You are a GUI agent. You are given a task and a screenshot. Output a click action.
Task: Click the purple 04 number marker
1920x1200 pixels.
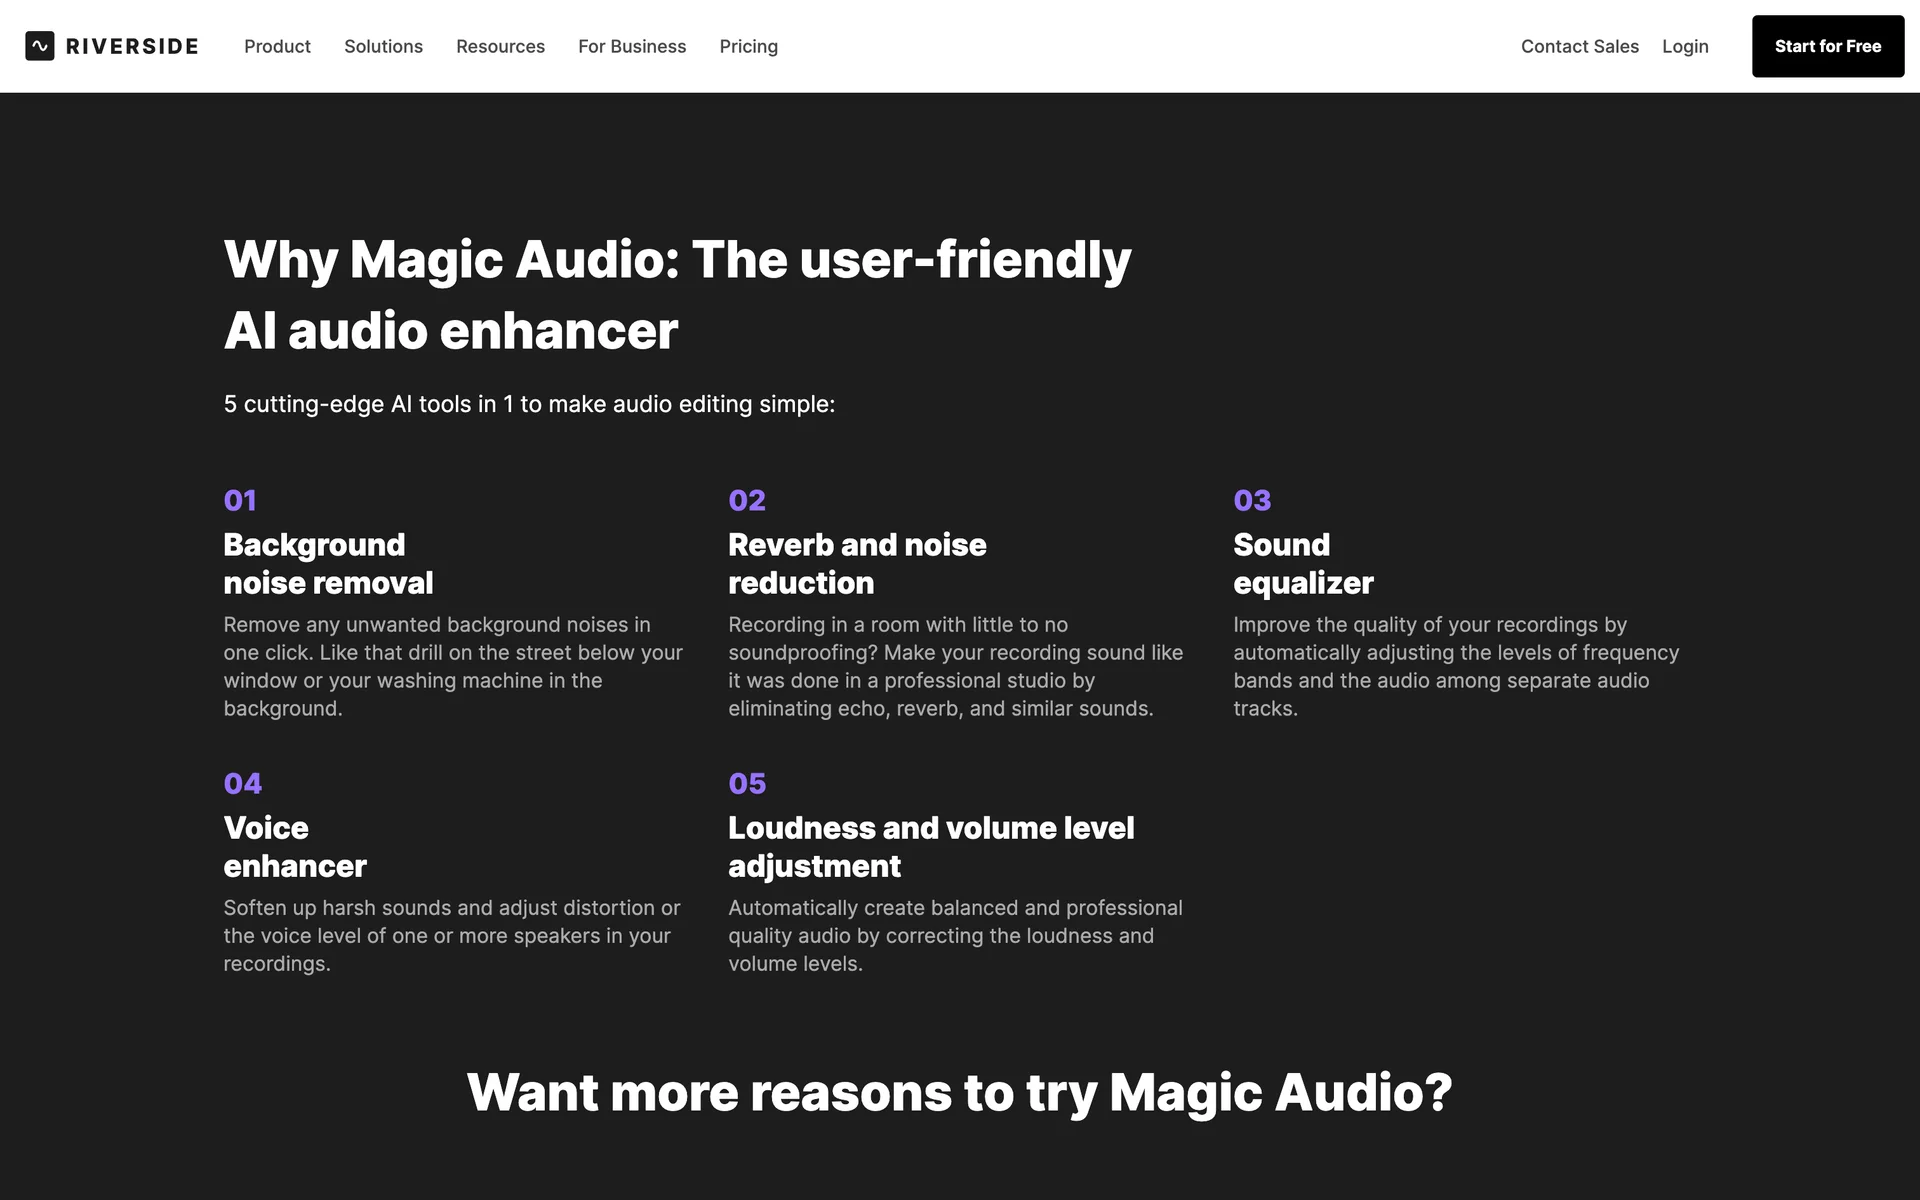pyautogui.click(x=243, y=783)
